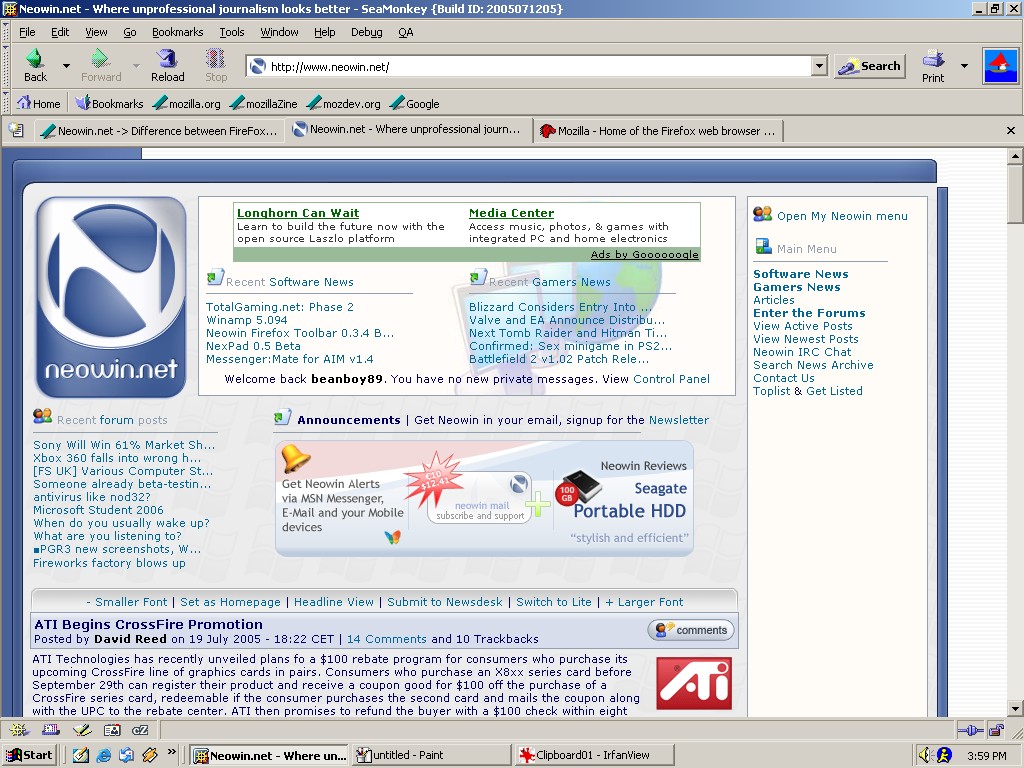Reload the current page
The image size is (1024, 768).
(167, 65)
